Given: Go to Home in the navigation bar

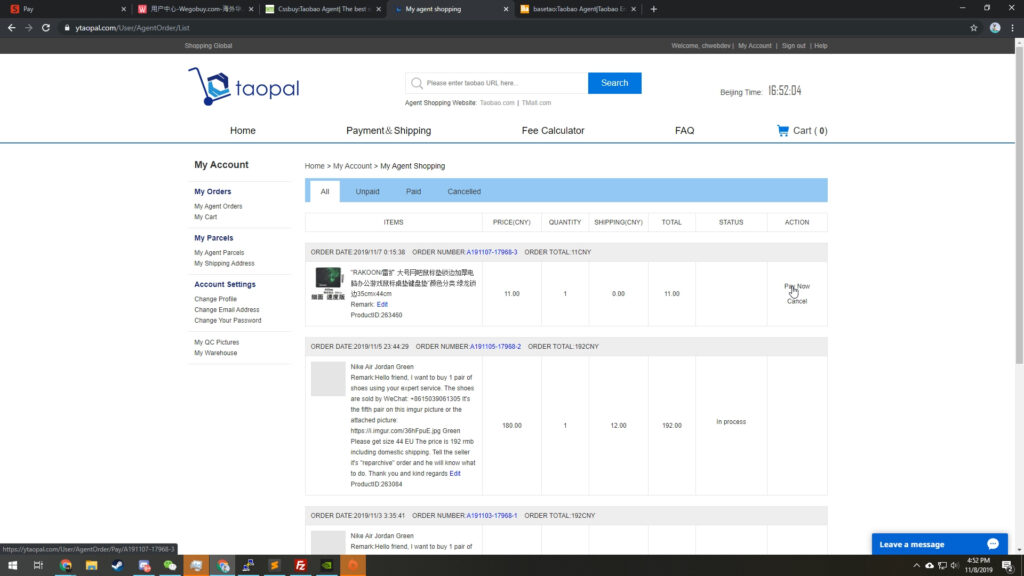Looking at the screenshot, I should (242, 131).
